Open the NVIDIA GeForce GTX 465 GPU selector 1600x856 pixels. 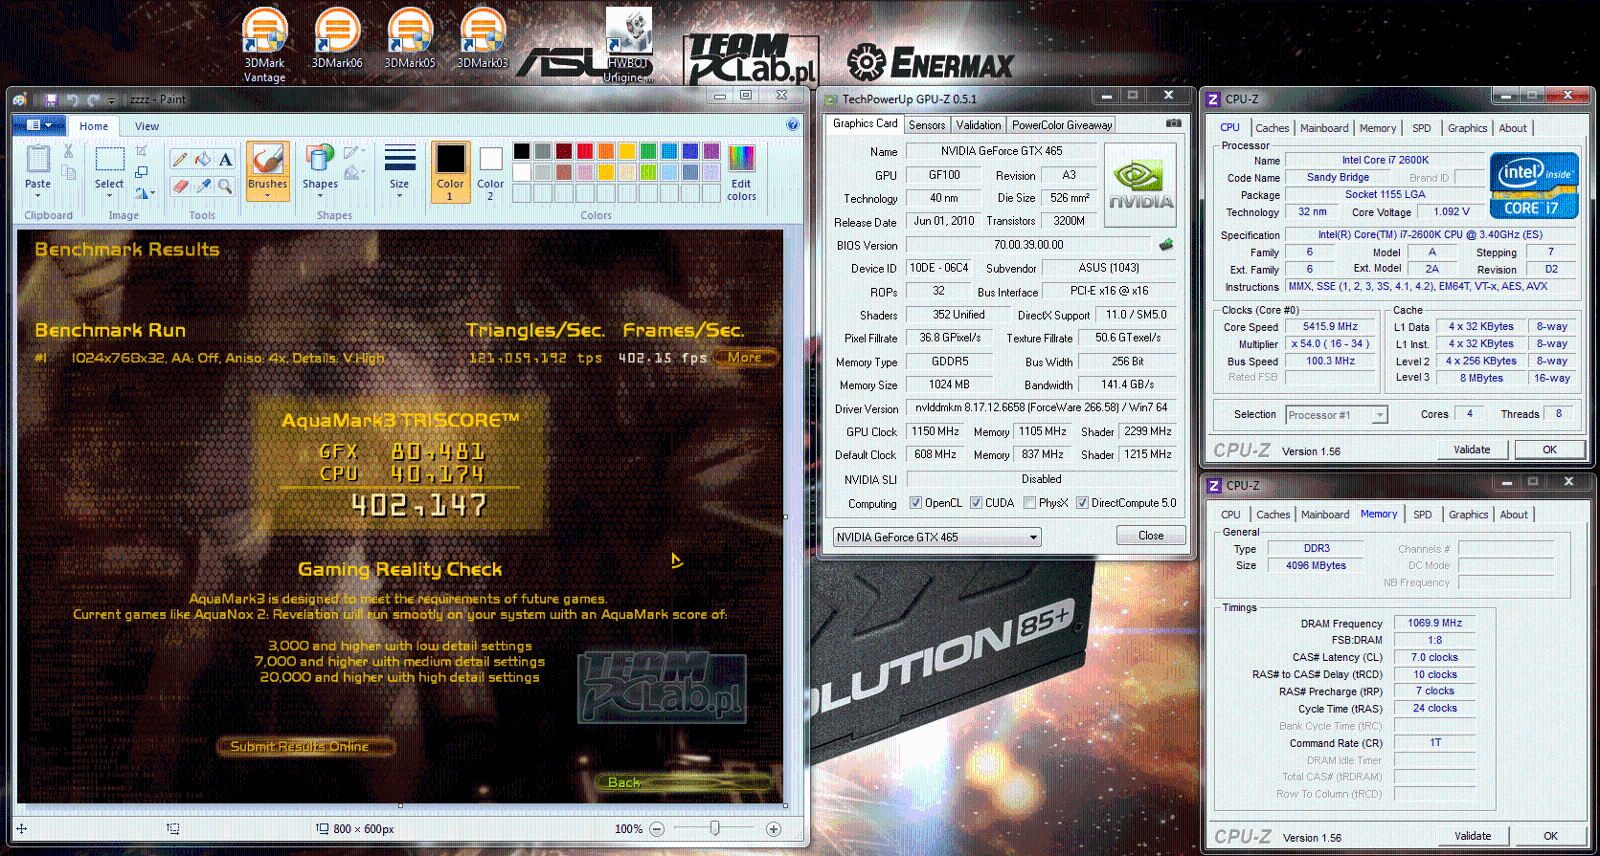(937, 537)
